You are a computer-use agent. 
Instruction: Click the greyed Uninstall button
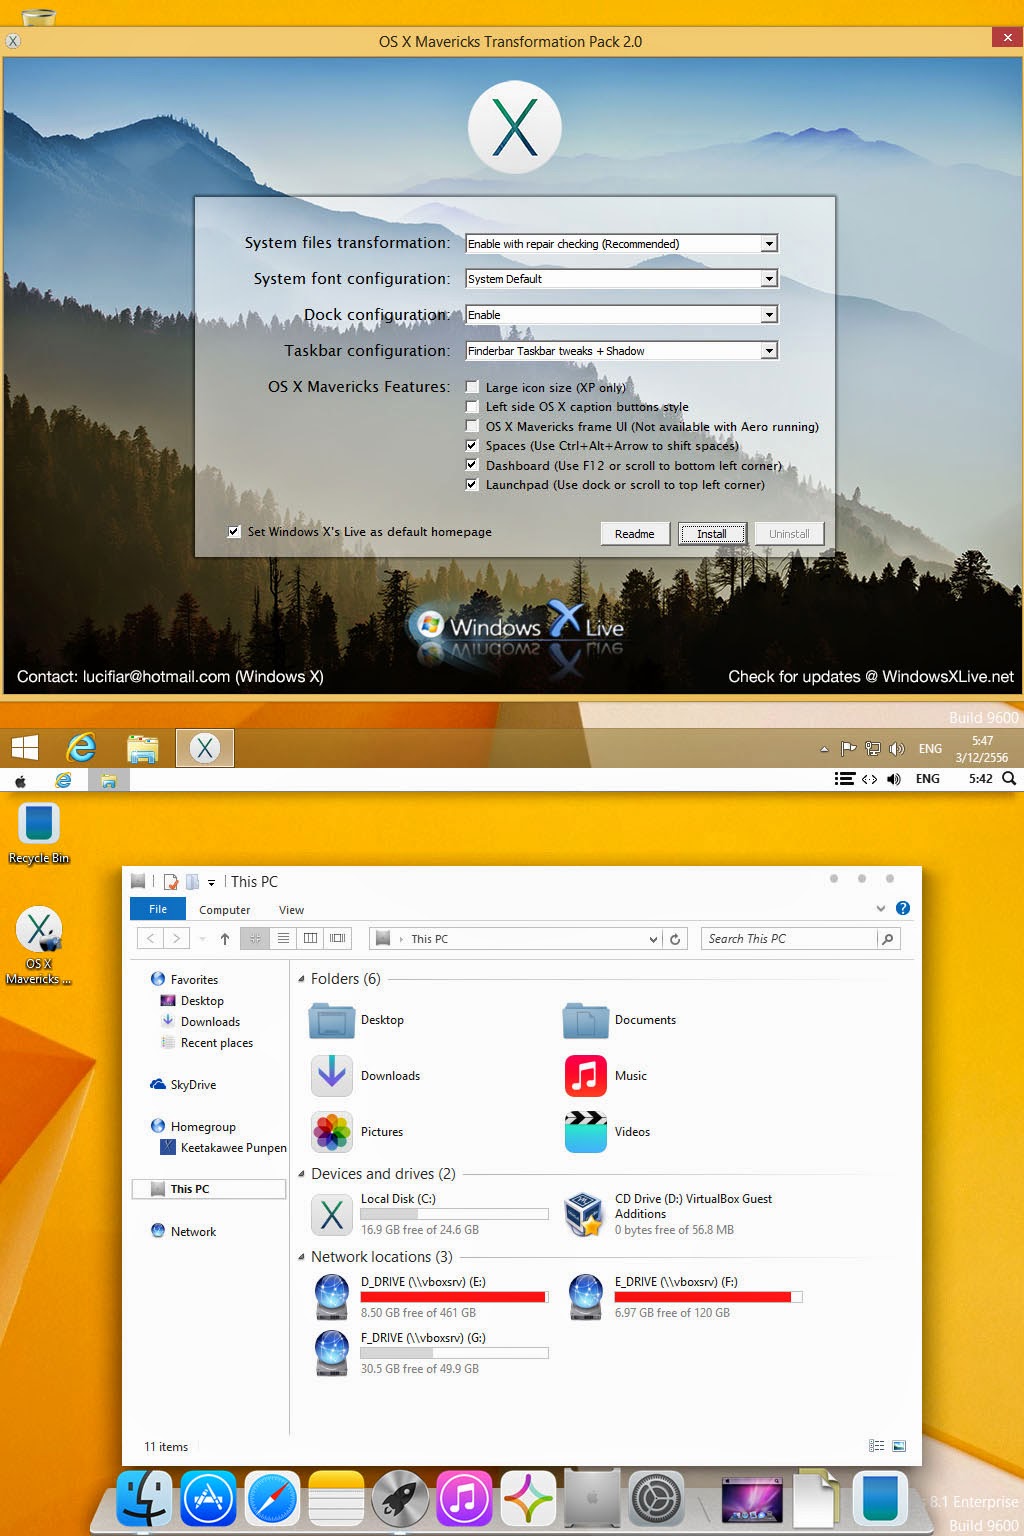[789, 534]
